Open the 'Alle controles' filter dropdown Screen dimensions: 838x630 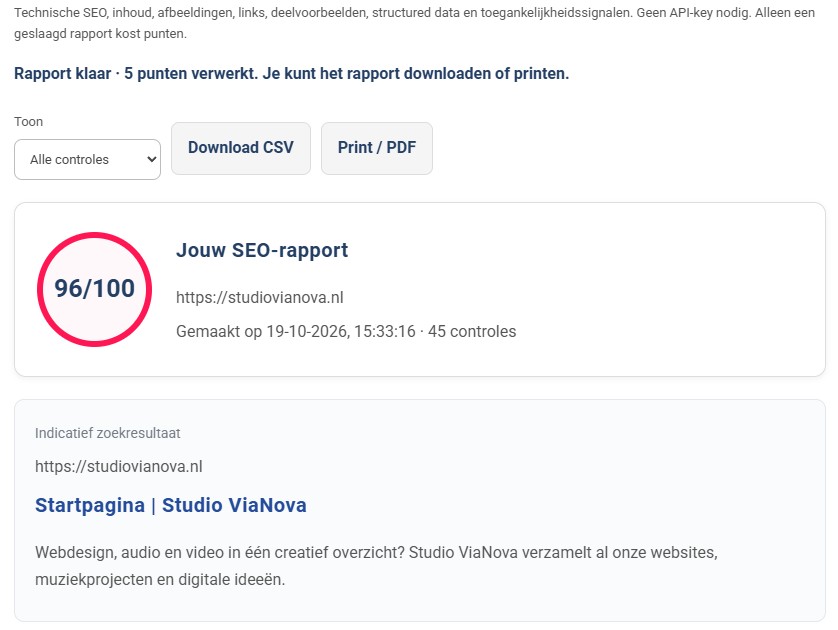87,159
